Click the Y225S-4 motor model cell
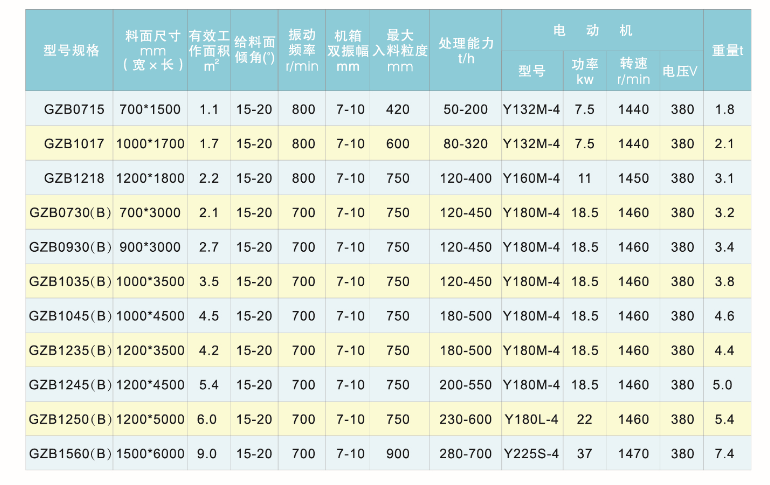 tap(531, 454)
